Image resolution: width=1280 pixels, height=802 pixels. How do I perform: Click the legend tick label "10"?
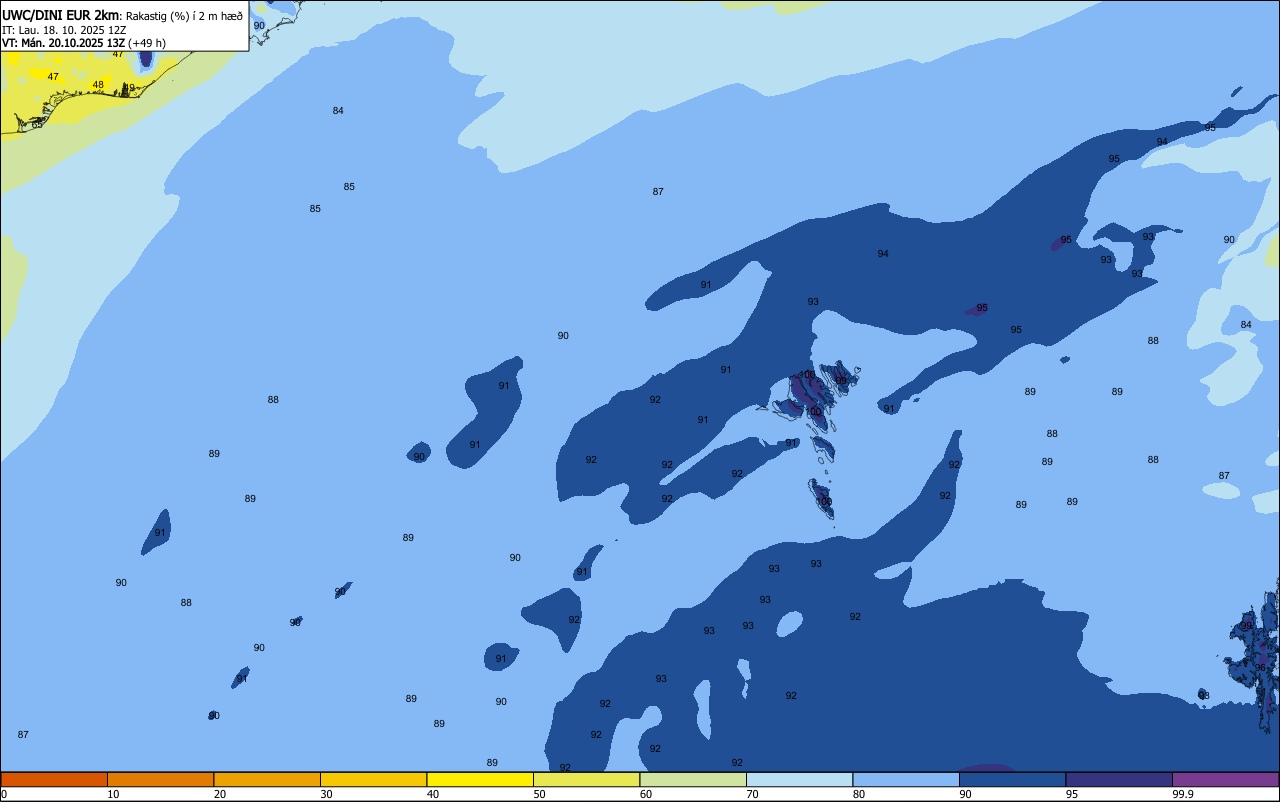(x=113, y=794)
